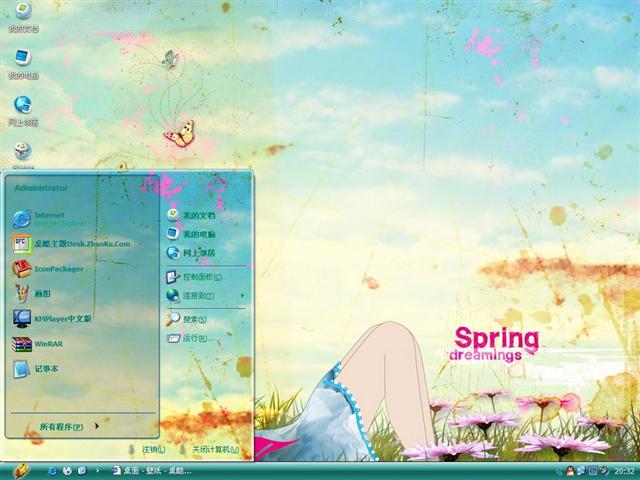Select the 我的电脑 desktop icon

23,64
